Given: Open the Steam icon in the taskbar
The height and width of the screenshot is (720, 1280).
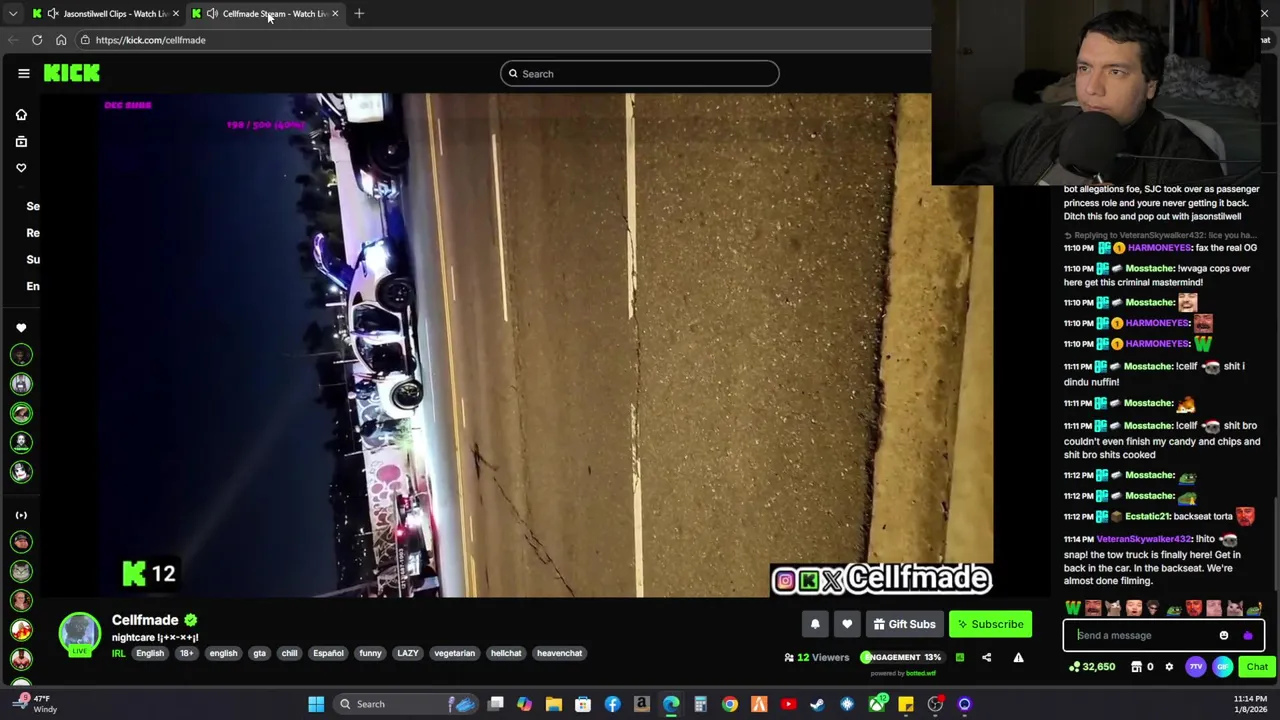Looking at the screenshot, I should [817, 704].
